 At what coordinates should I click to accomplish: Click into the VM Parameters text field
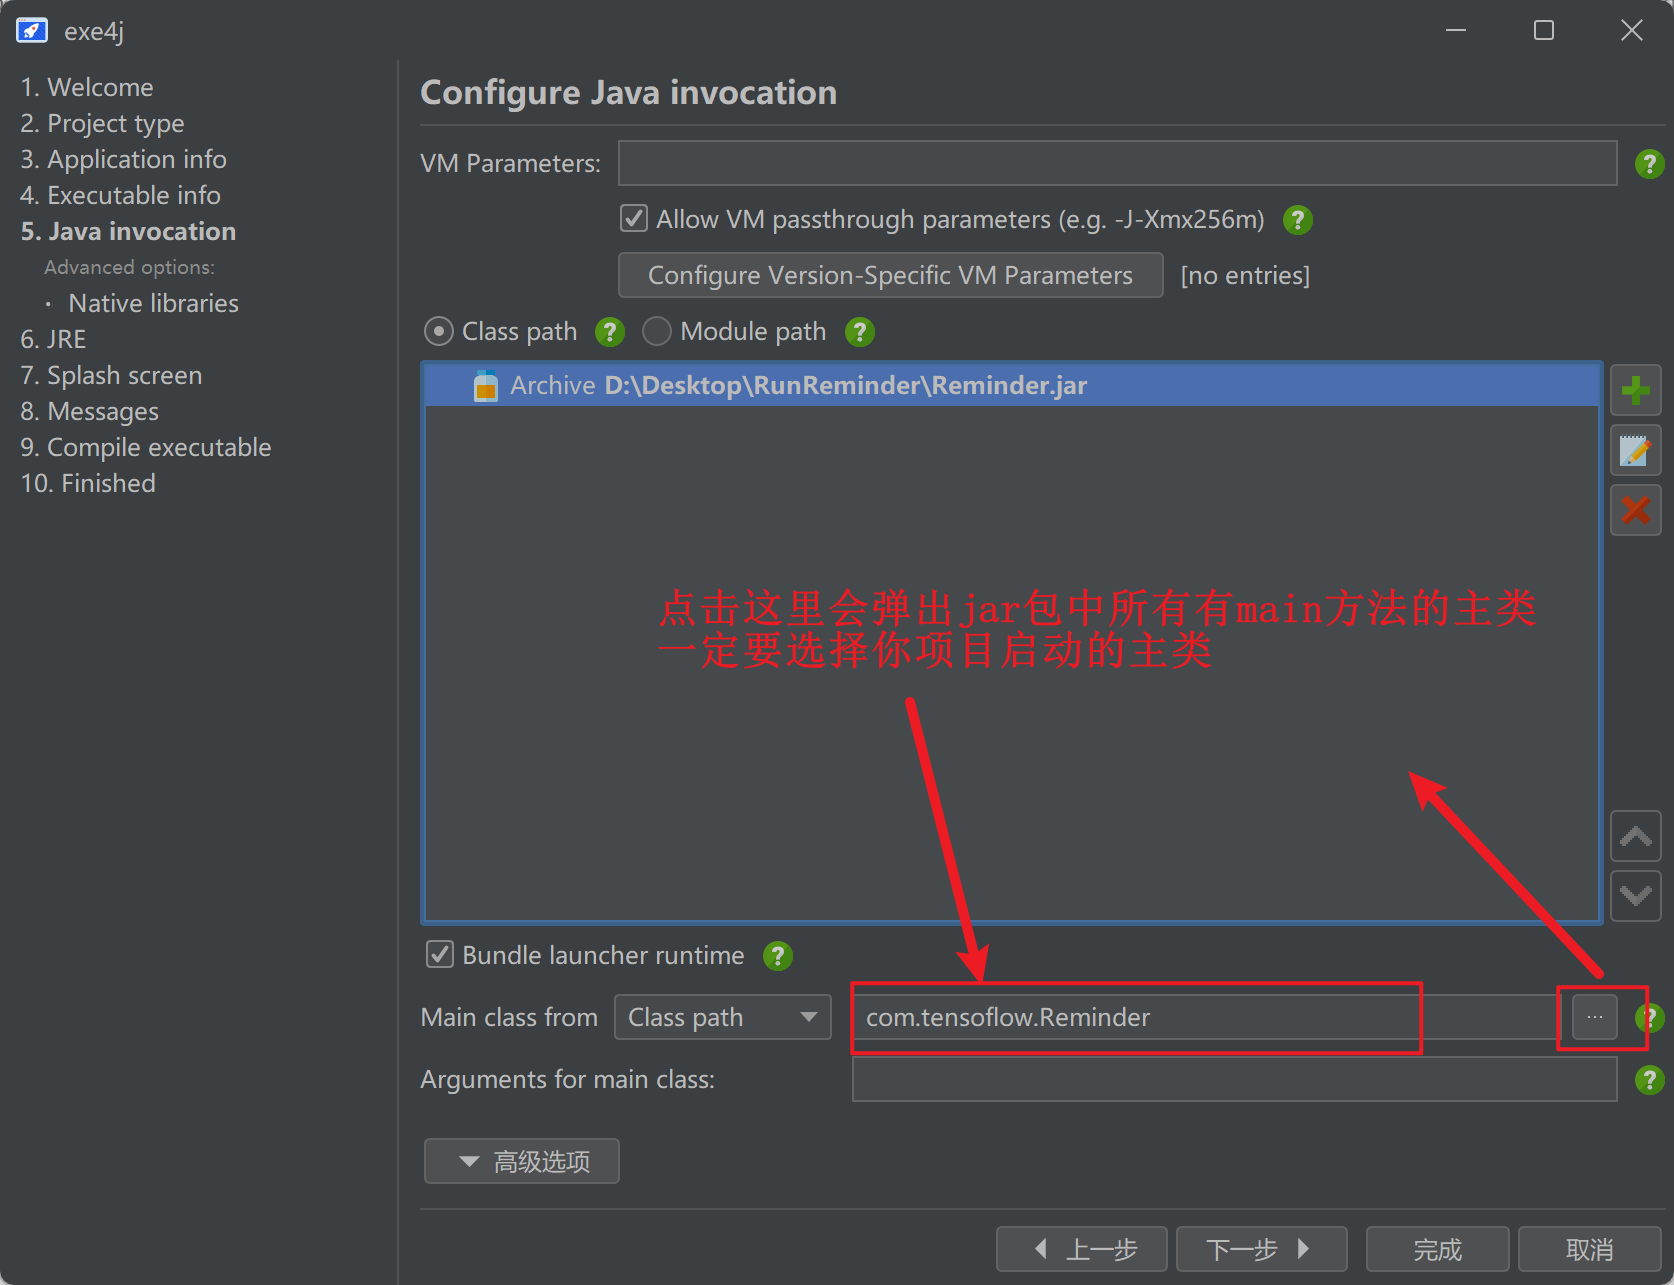[1116, 163]
